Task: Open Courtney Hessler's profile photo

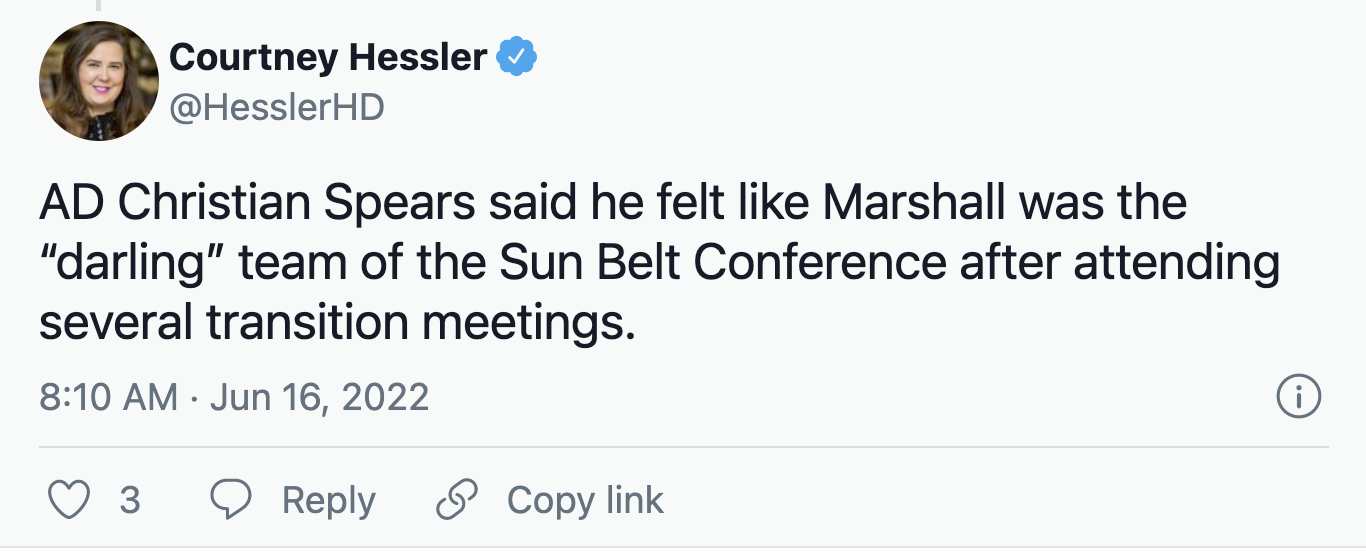Action: 99,81
